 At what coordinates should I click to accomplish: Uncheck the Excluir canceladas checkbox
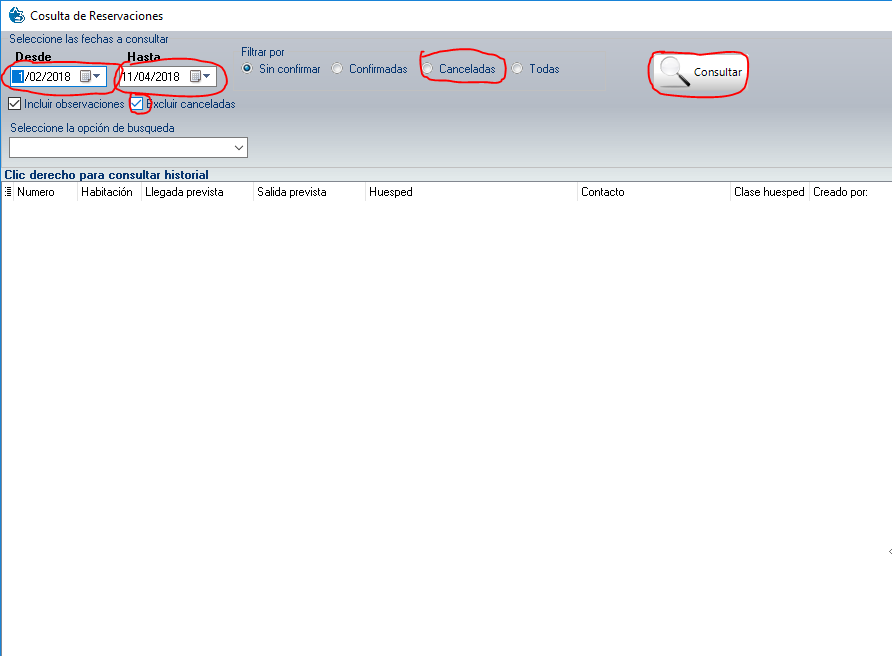[x=137, y=104]
